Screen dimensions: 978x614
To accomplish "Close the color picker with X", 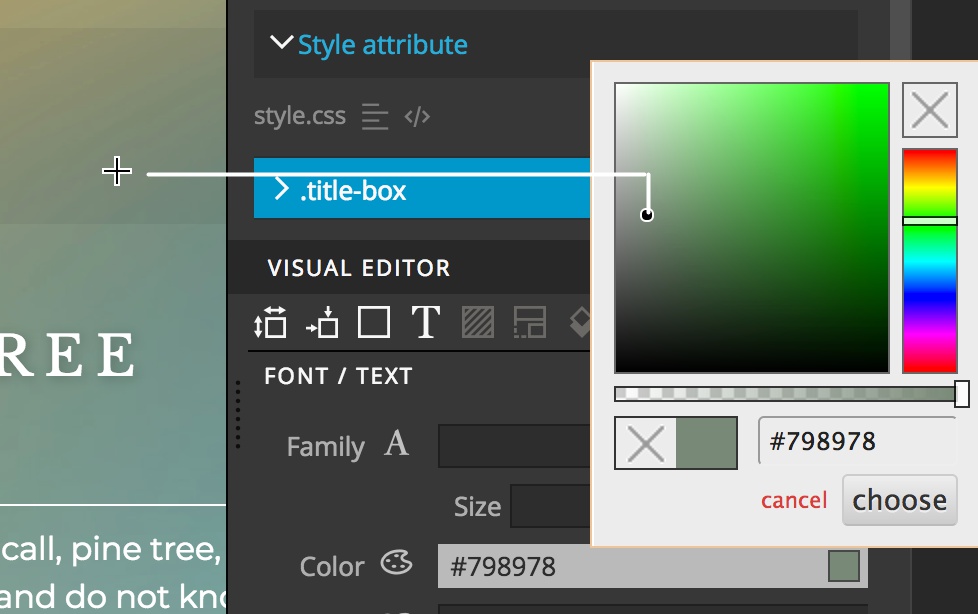I will click(930, 110).
